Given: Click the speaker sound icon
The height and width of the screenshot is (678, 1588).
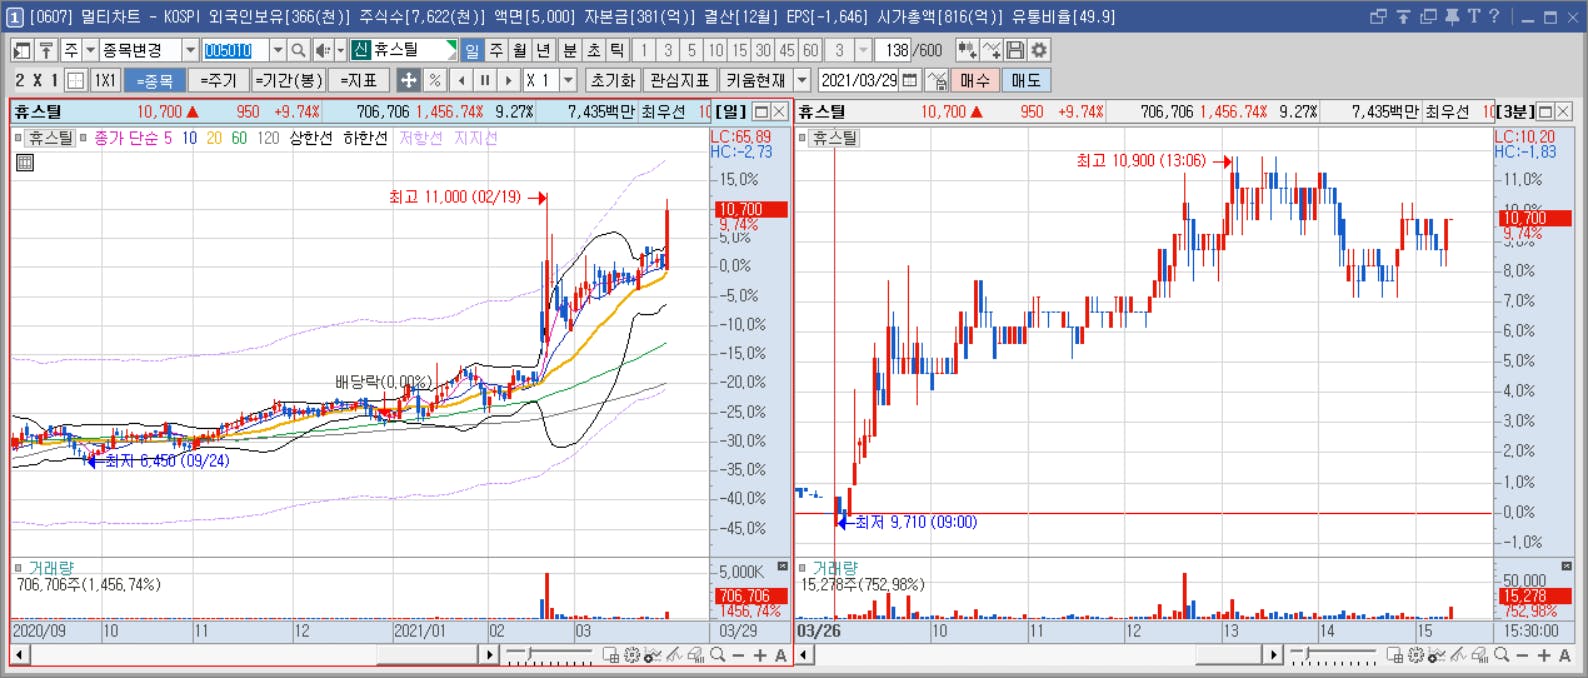Looking at the screenshot, I should [x=322, y=50].
